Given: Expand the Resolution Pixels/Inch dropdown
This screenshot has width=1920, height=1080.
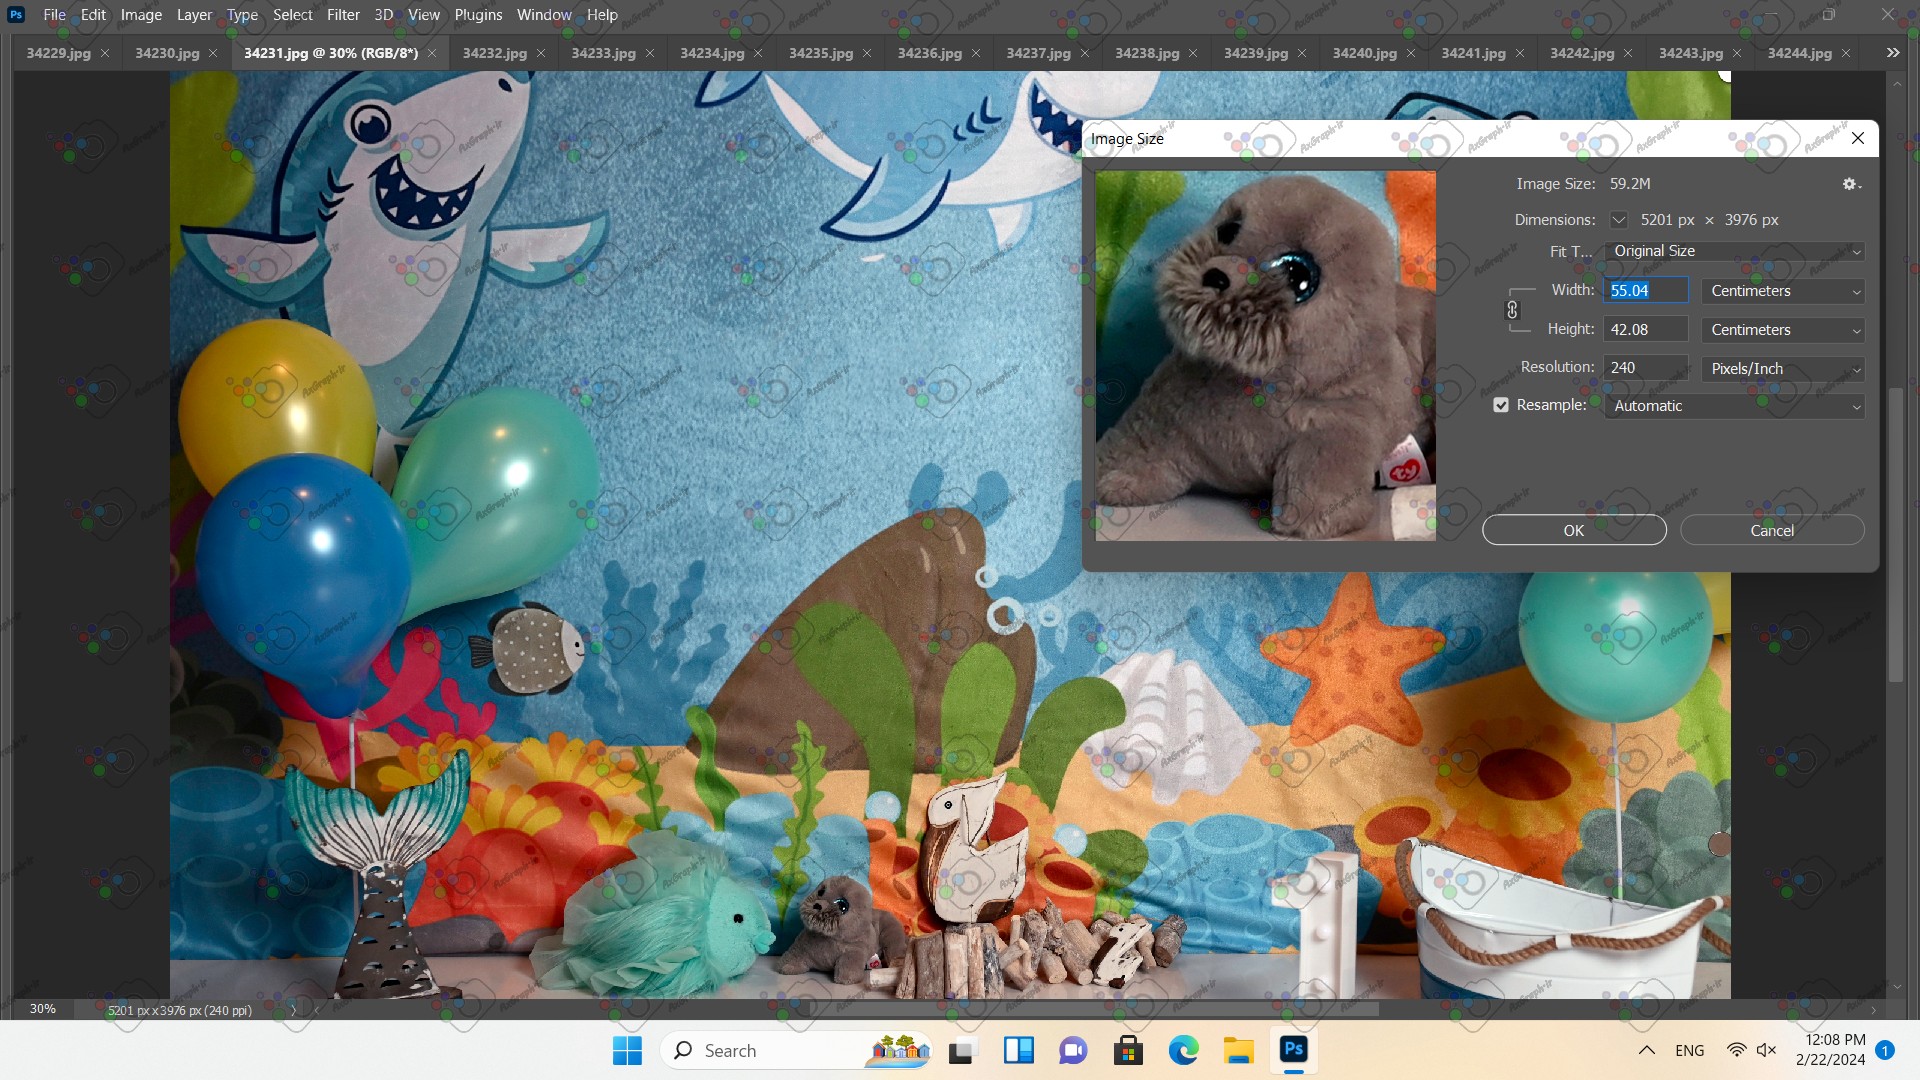Looking at the screenshot, I should point(1783,369).
